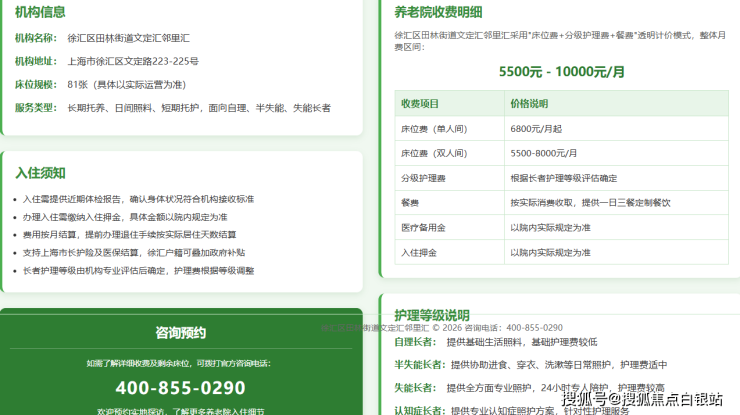
Task: Click the 入住须知 heading
Action: (41, 173)
